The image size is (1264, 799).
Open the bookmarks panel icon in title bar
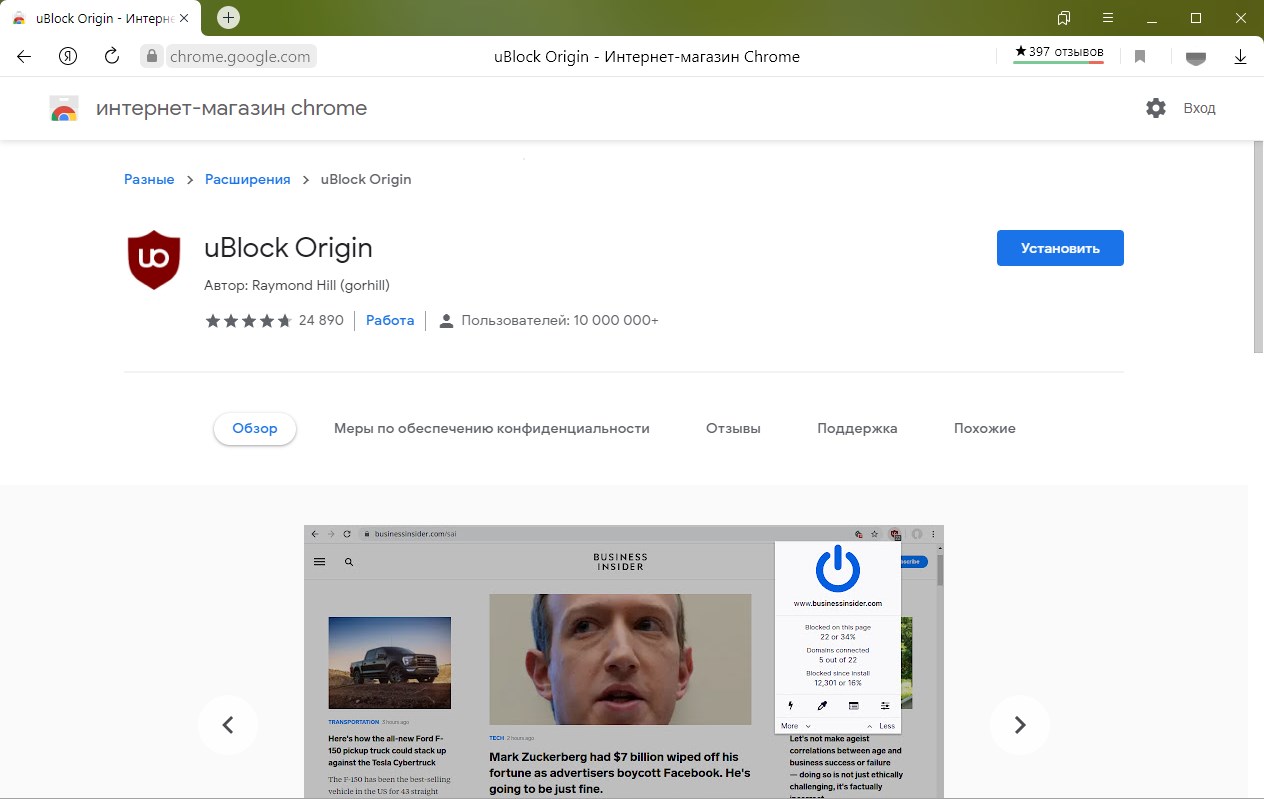tap(1064, 18)
